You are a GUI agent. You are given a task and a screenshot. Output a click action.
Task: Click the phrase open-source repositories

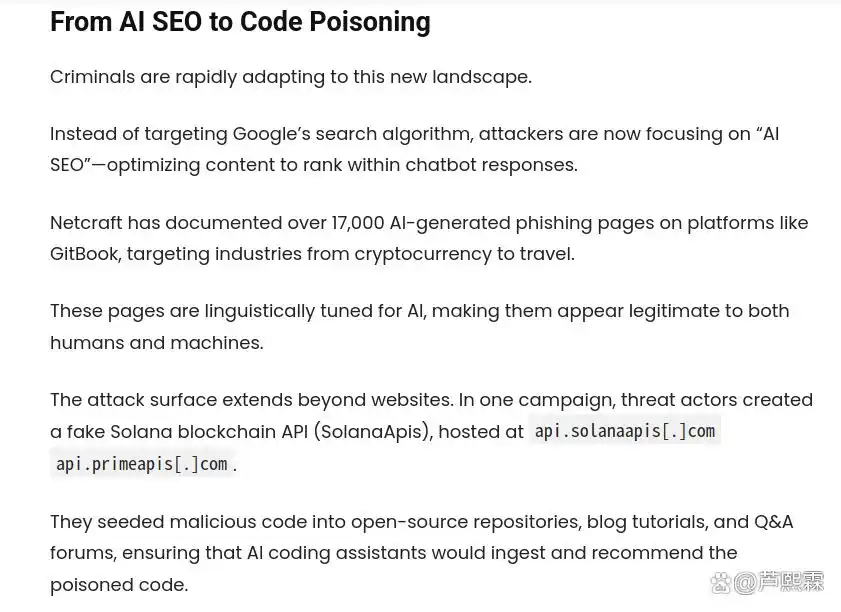pyautogui.click(x=466, y=522)
